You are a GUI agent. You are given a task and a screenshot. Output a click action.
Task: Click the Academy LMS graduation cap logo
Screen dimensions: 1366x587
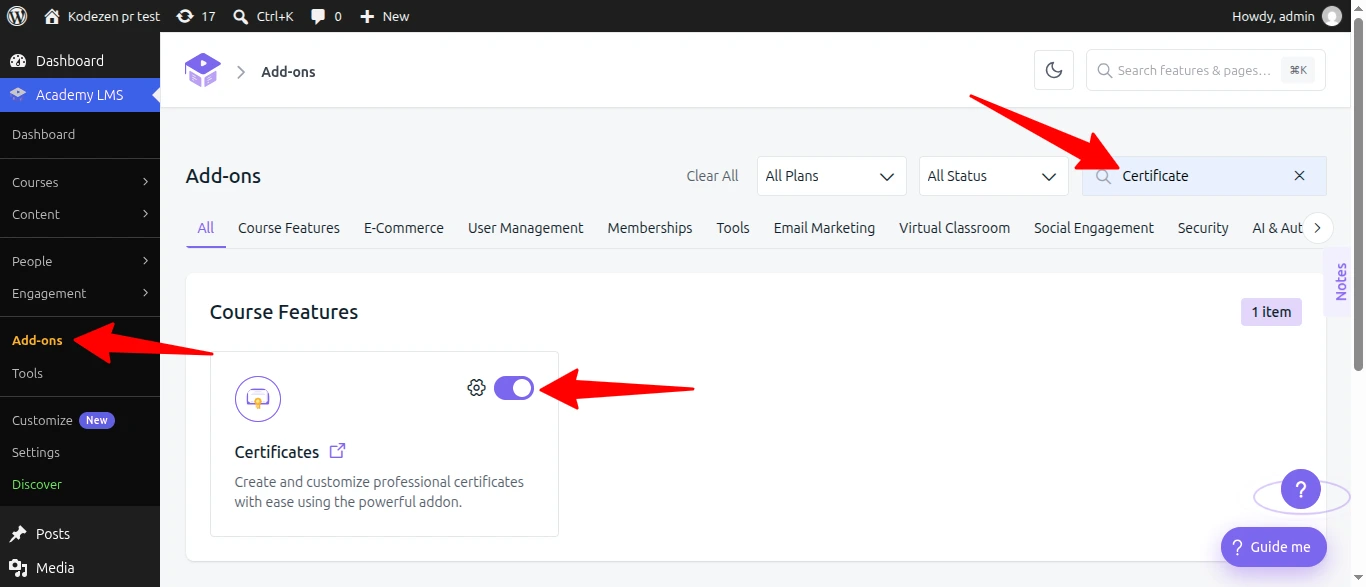pyautogui.click(x=203, y=71)
